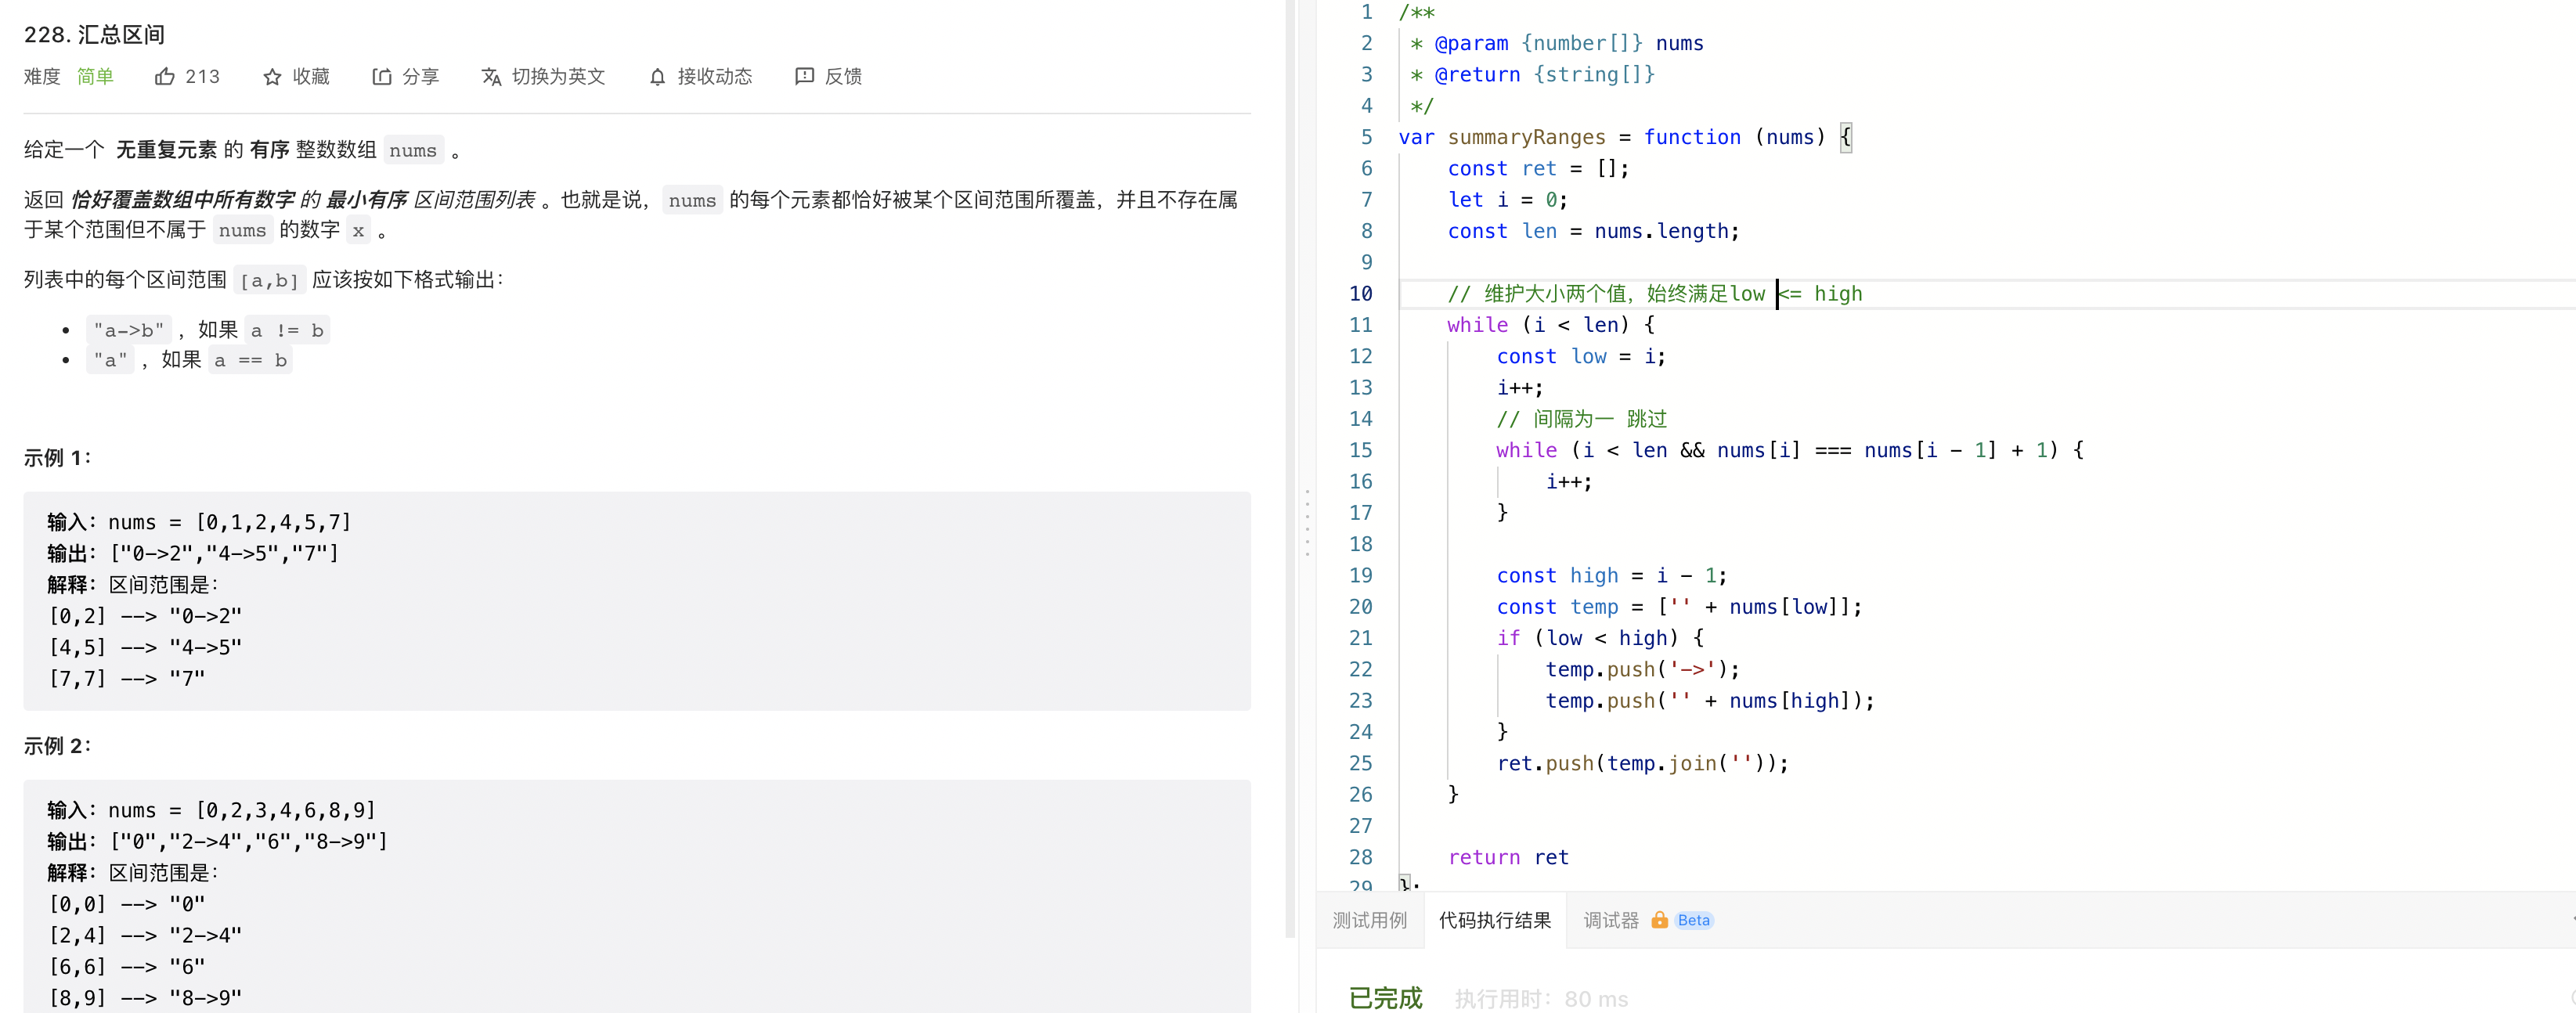Click the 接收动态 button label
This screenshot has height=1013, width=2576.
[x=714, y=76]
